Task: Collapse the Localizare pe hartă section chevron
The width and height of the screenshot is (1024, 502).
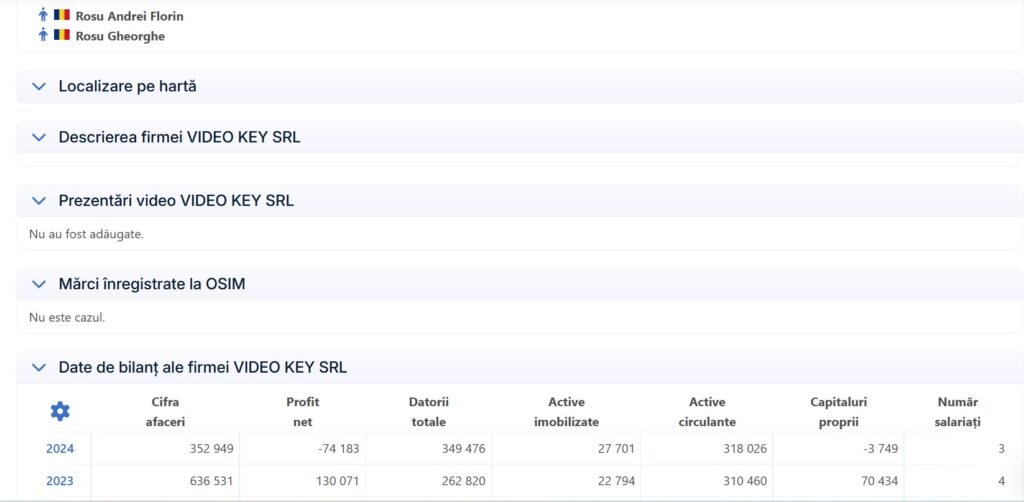Action: 39,87
